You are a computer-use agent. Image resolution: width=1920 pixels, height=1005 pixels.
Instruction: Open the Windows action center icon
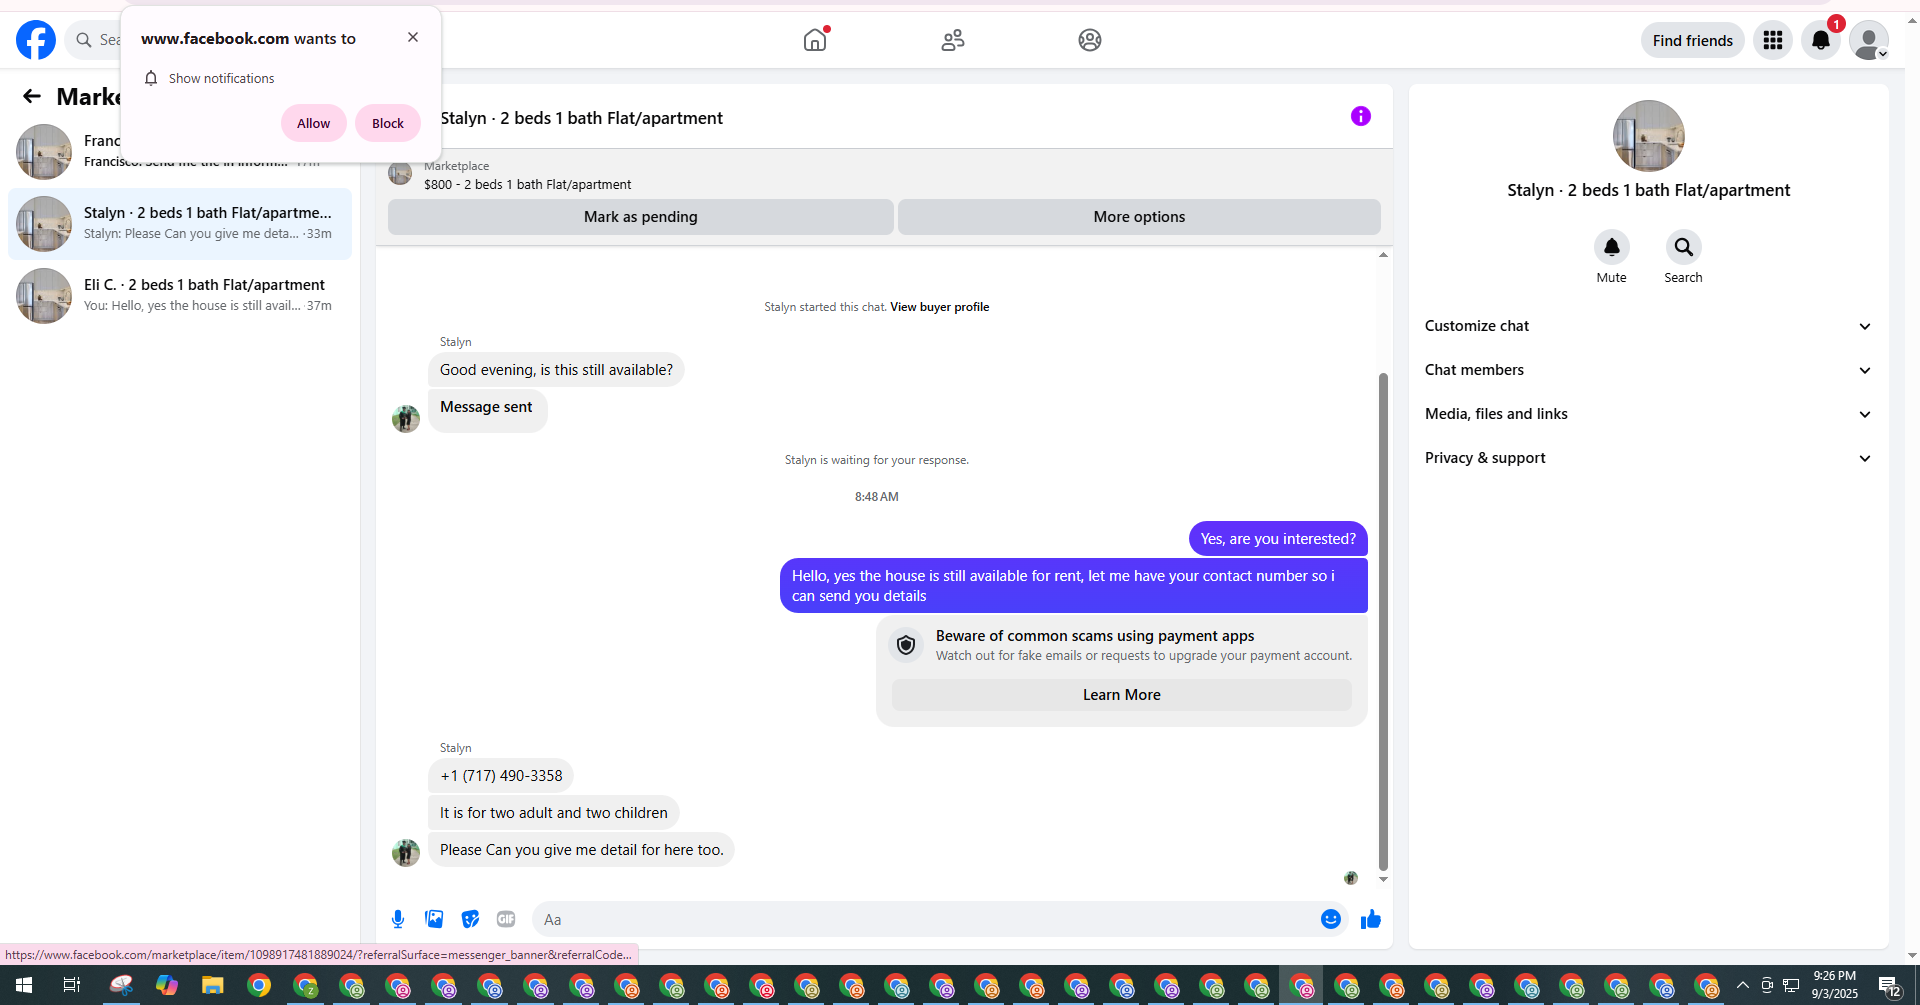click(x=1890, y=986)
